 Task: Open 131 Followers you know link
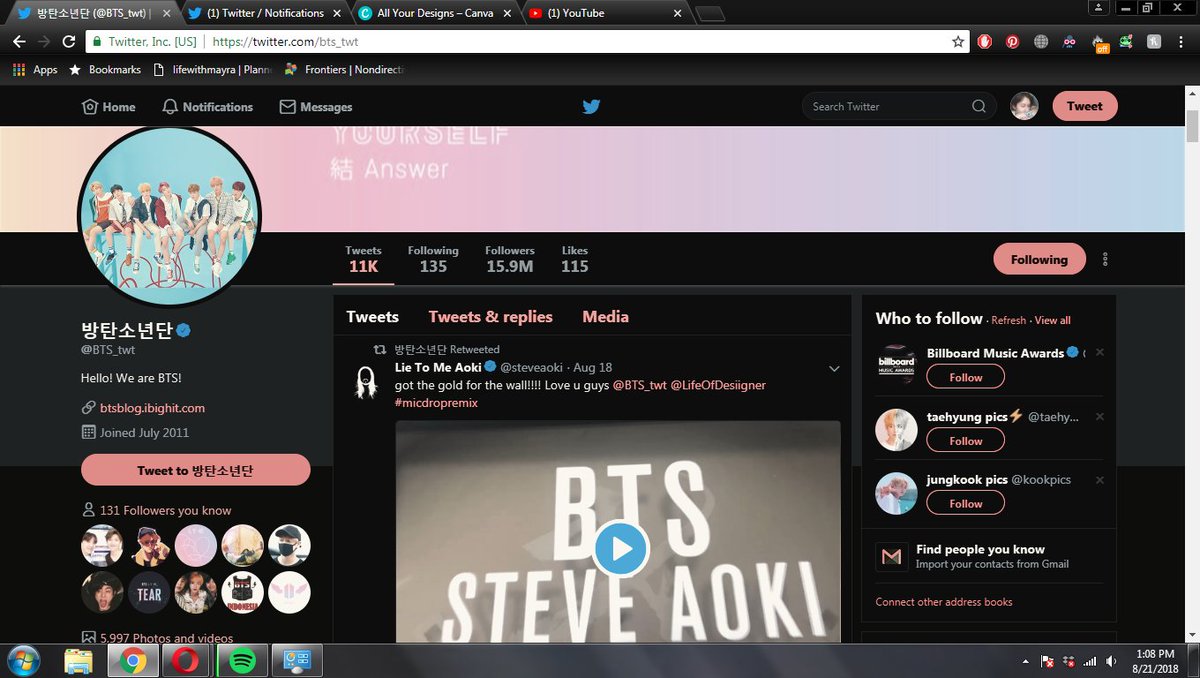[x=165, y=510]
